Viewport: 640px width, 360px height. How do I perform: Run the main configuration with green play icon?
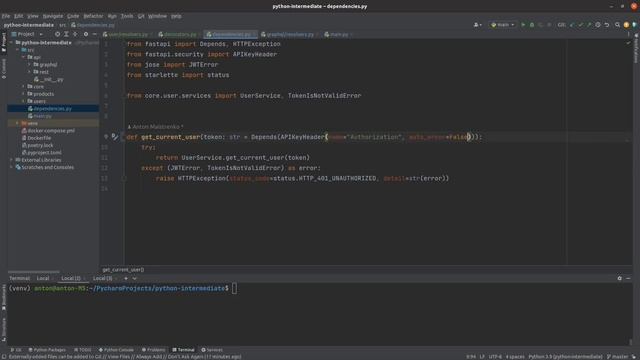coord(523,25)
